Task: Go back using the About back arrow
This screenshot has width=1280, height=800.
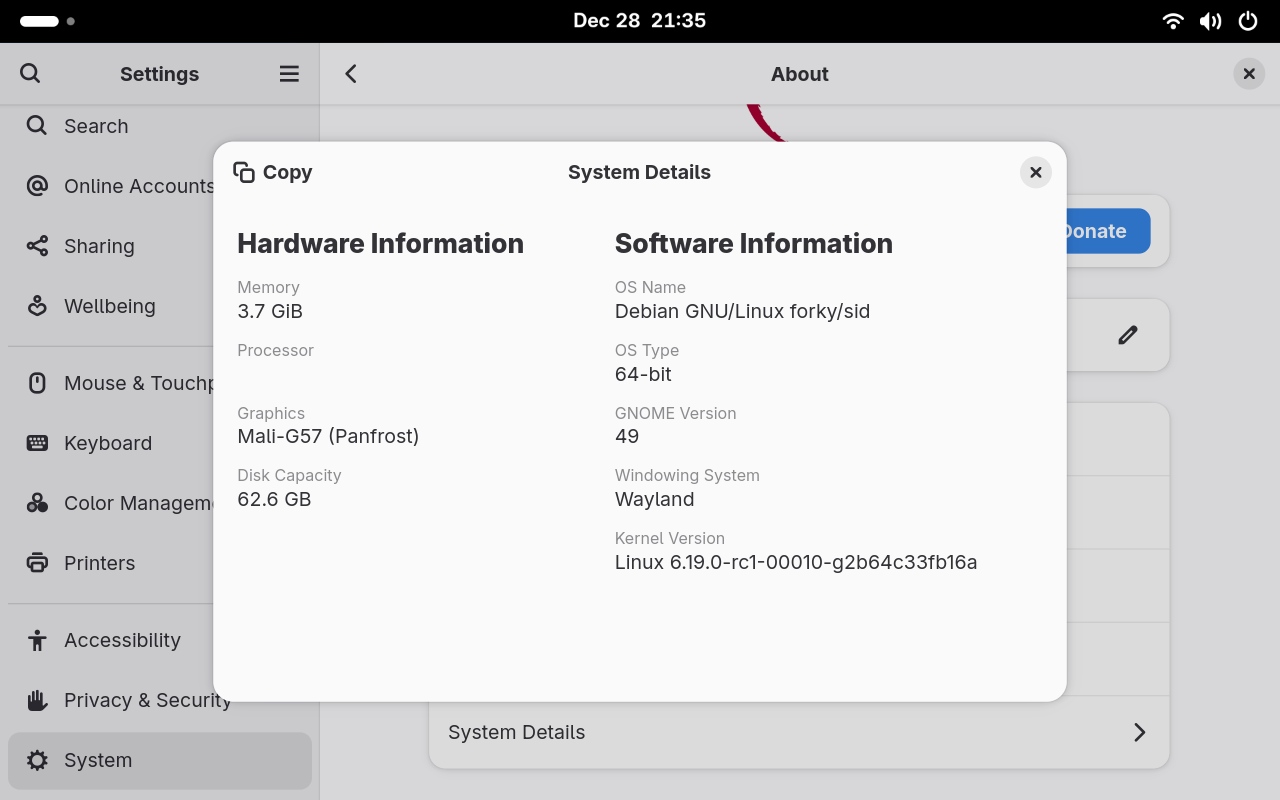Action: point(351,74)
